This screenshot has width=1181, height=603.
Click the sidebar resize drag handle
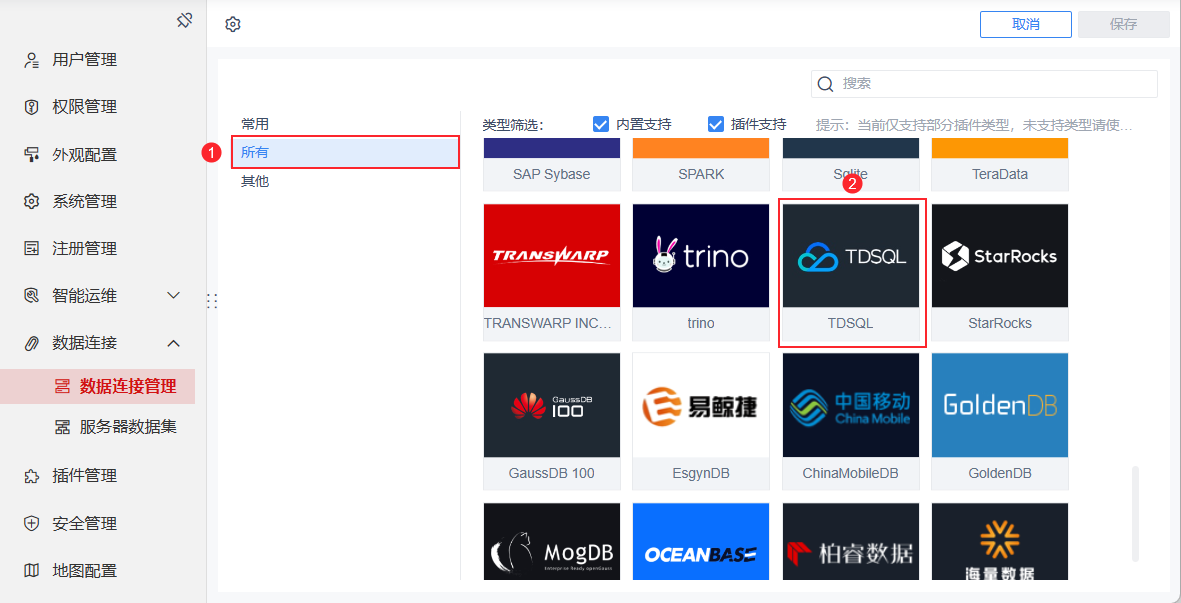(x=212, y=301)
